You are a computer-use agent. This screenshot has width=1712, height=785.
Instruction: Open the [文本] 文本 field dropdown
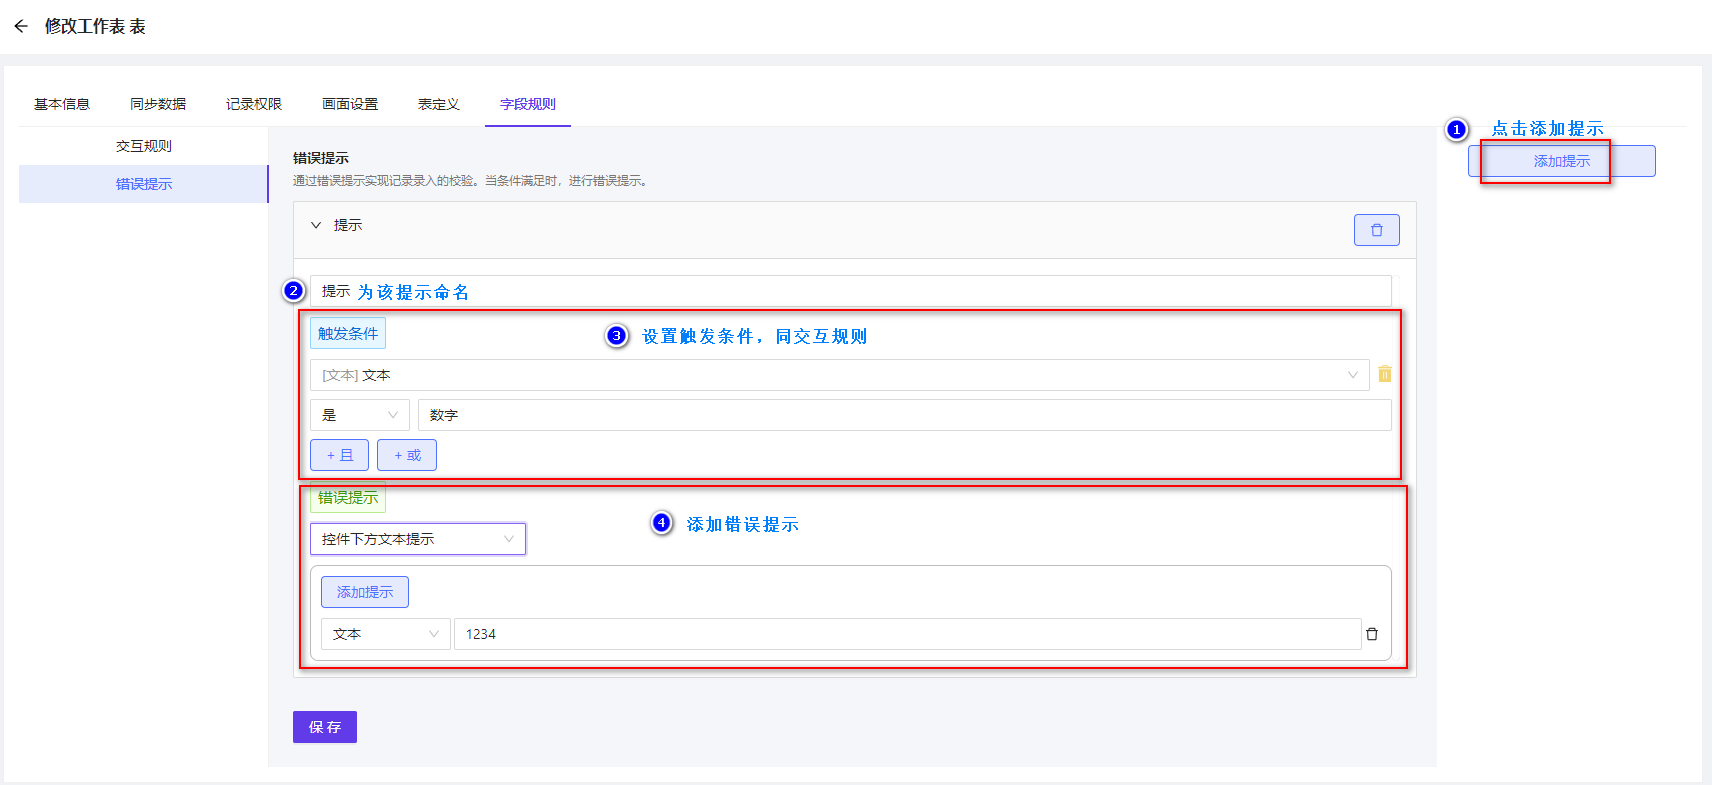[839, 375]
